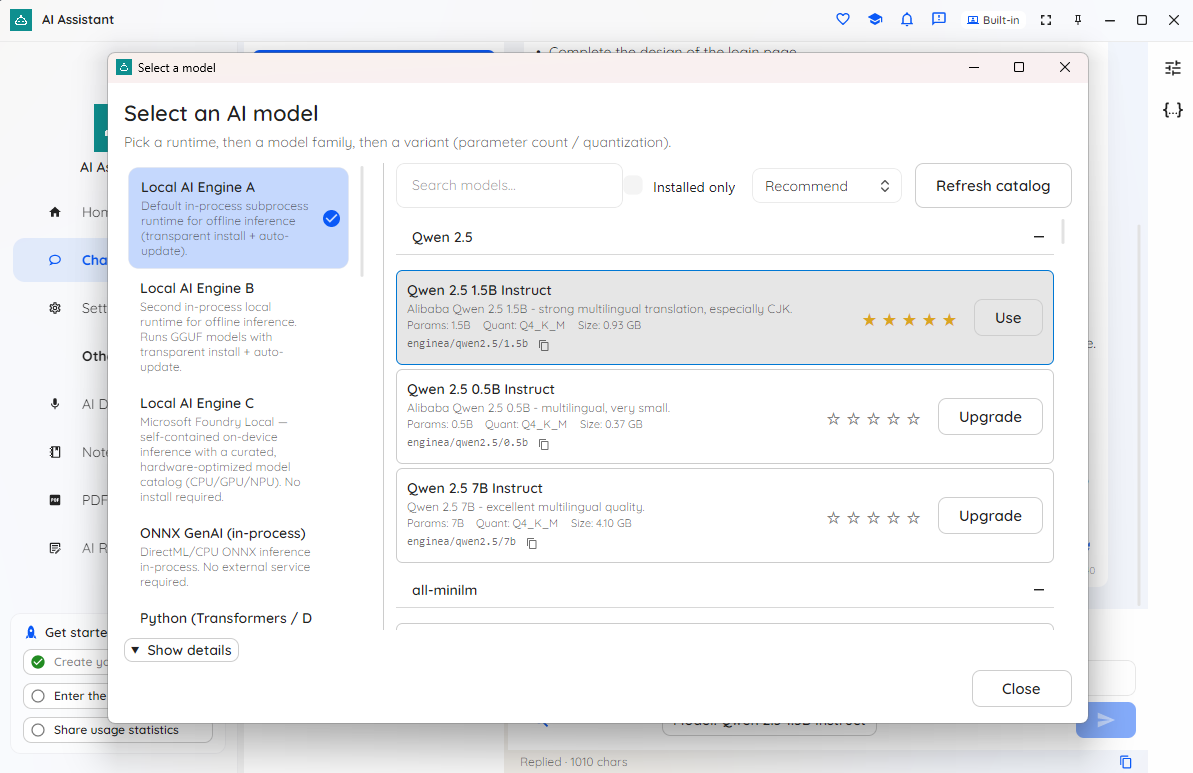
Task: Copy the enginea/qwen2.5/1.5b model ID
Action: [544, 345]
